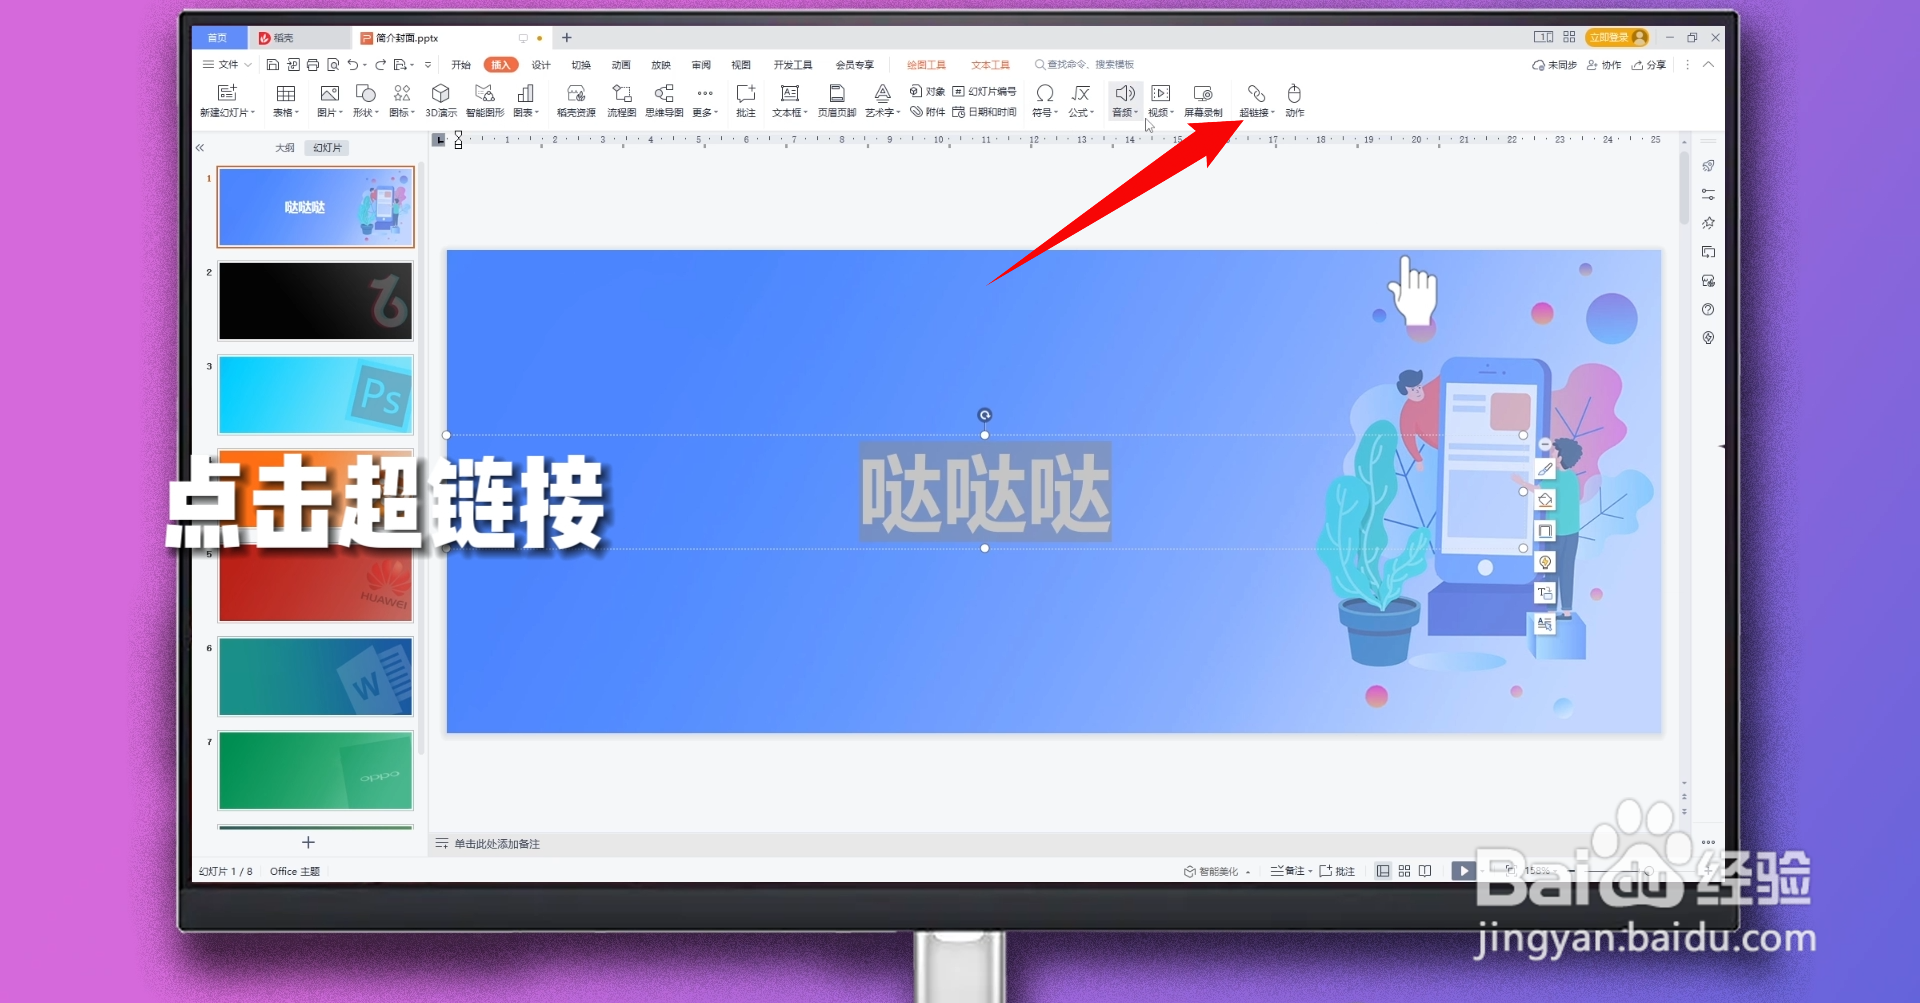
Task: Insert Attachment (附件) item
Action: 927,112
